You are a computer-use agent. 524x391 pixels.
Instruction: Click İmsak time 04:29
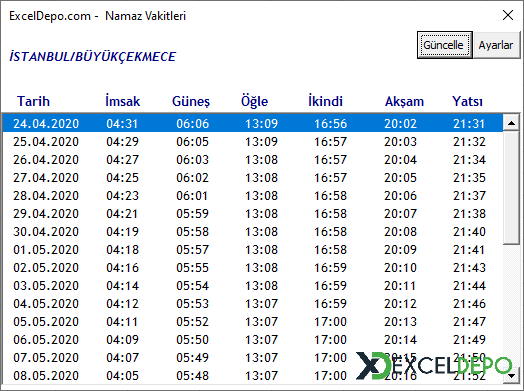coord(122,142)
